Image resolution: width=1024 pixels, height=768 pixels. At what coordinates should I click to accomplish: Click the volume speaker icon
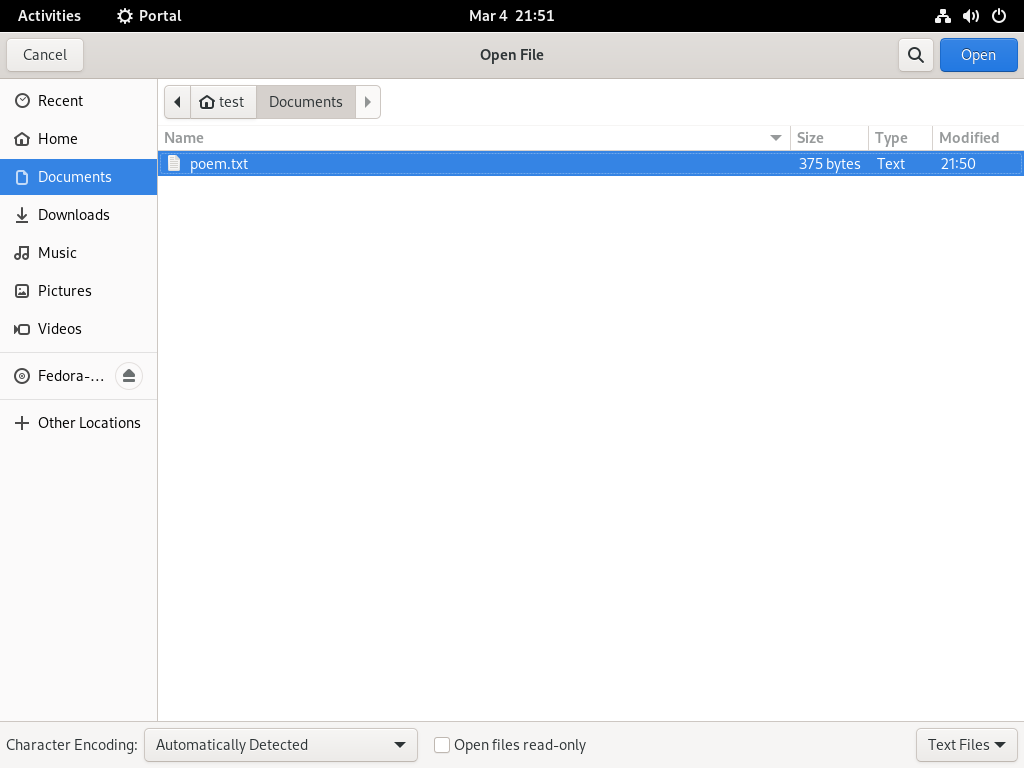coord(970,16)
